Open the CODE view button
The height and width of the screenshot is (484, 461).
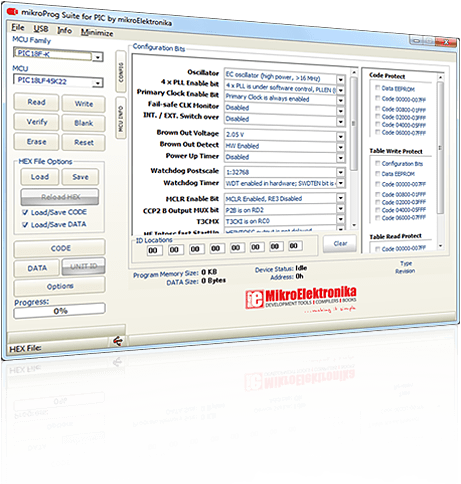click(60, 248)
